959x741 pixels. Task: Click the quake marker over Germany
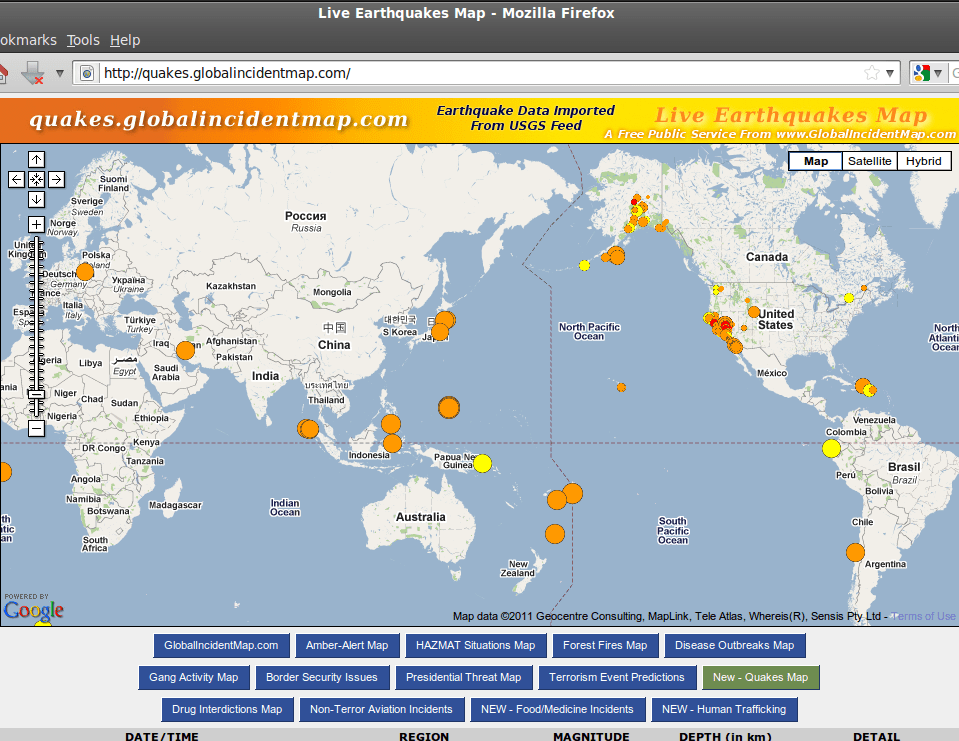[84, 271]
